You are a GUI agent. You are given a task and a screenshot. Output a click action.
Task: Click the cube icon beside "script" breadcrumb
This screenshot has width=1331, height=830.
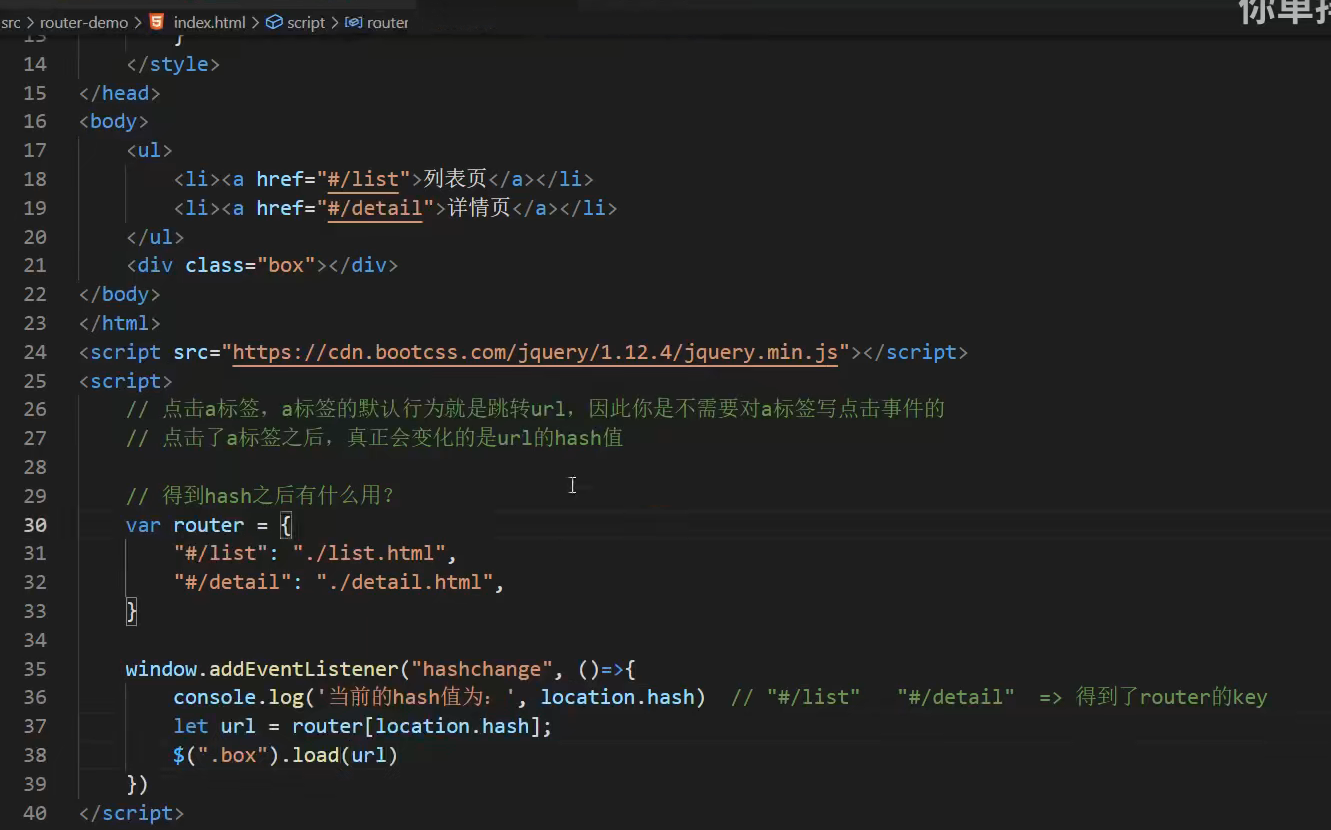click(x=275, y=22)
